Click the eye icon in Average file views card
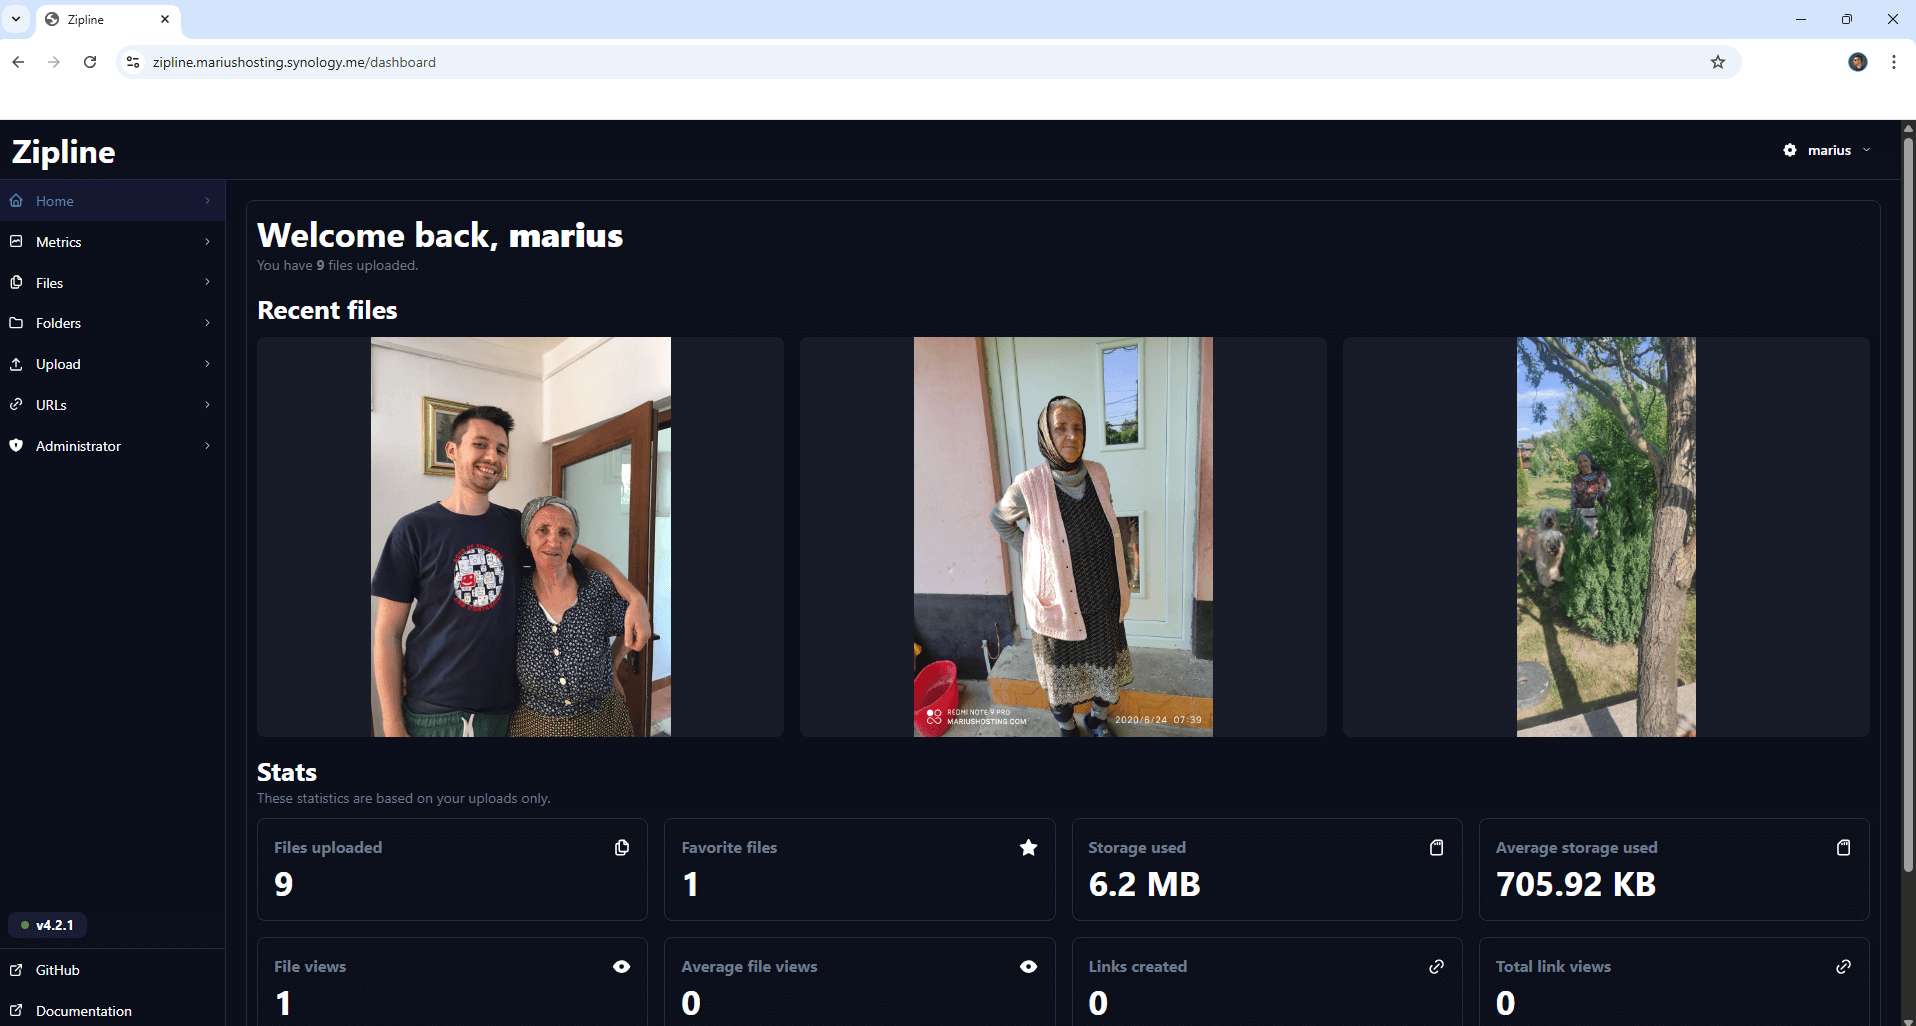Viewport: 1916px width, 1026px height. pyautogui.click(x=1028, y=967)
